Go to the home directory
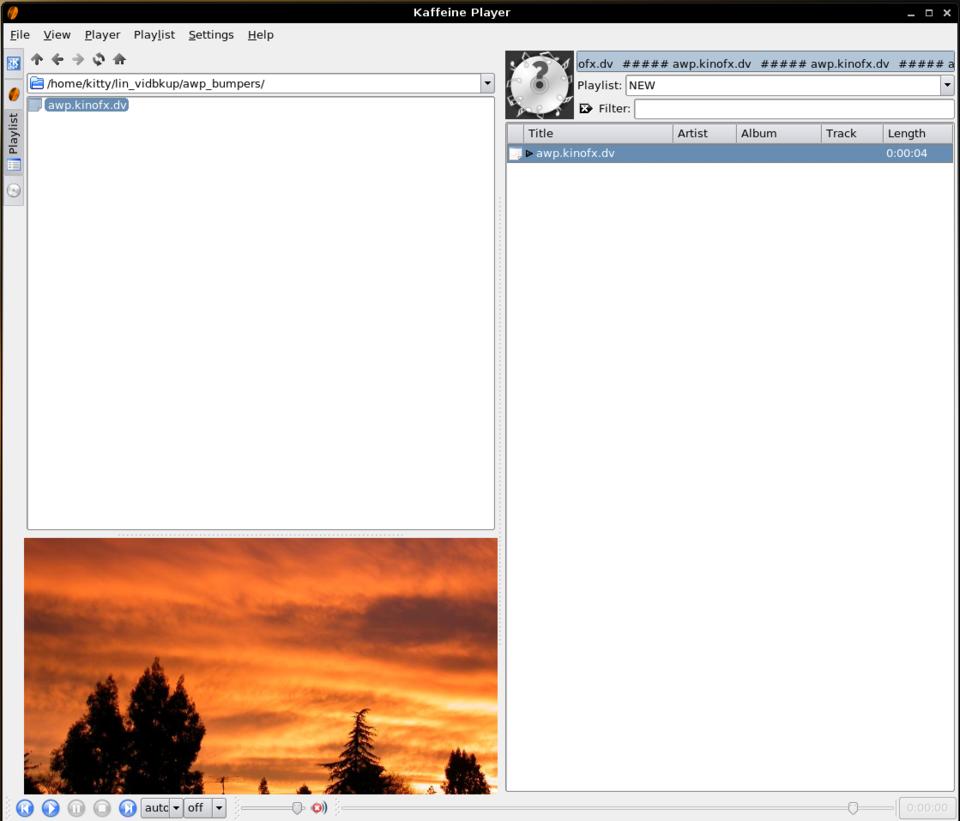 (119, 60)
